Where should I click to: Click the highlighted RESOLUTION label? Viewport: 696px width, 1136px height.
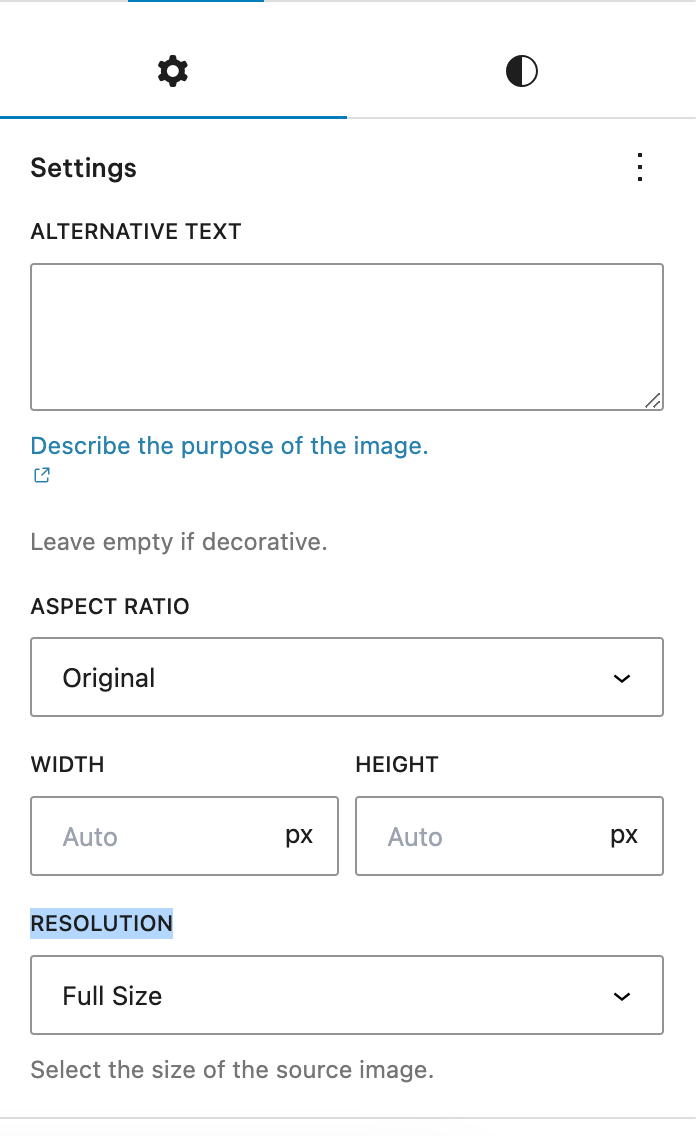(x=101, y=923)
